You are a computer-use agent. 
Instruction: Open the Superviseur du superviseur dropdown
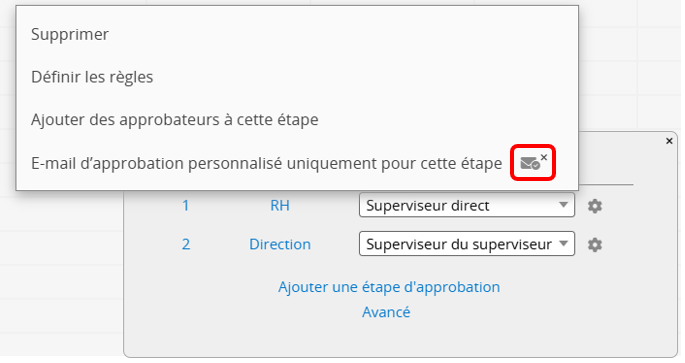pyautogui.click(x=467, y=244)
